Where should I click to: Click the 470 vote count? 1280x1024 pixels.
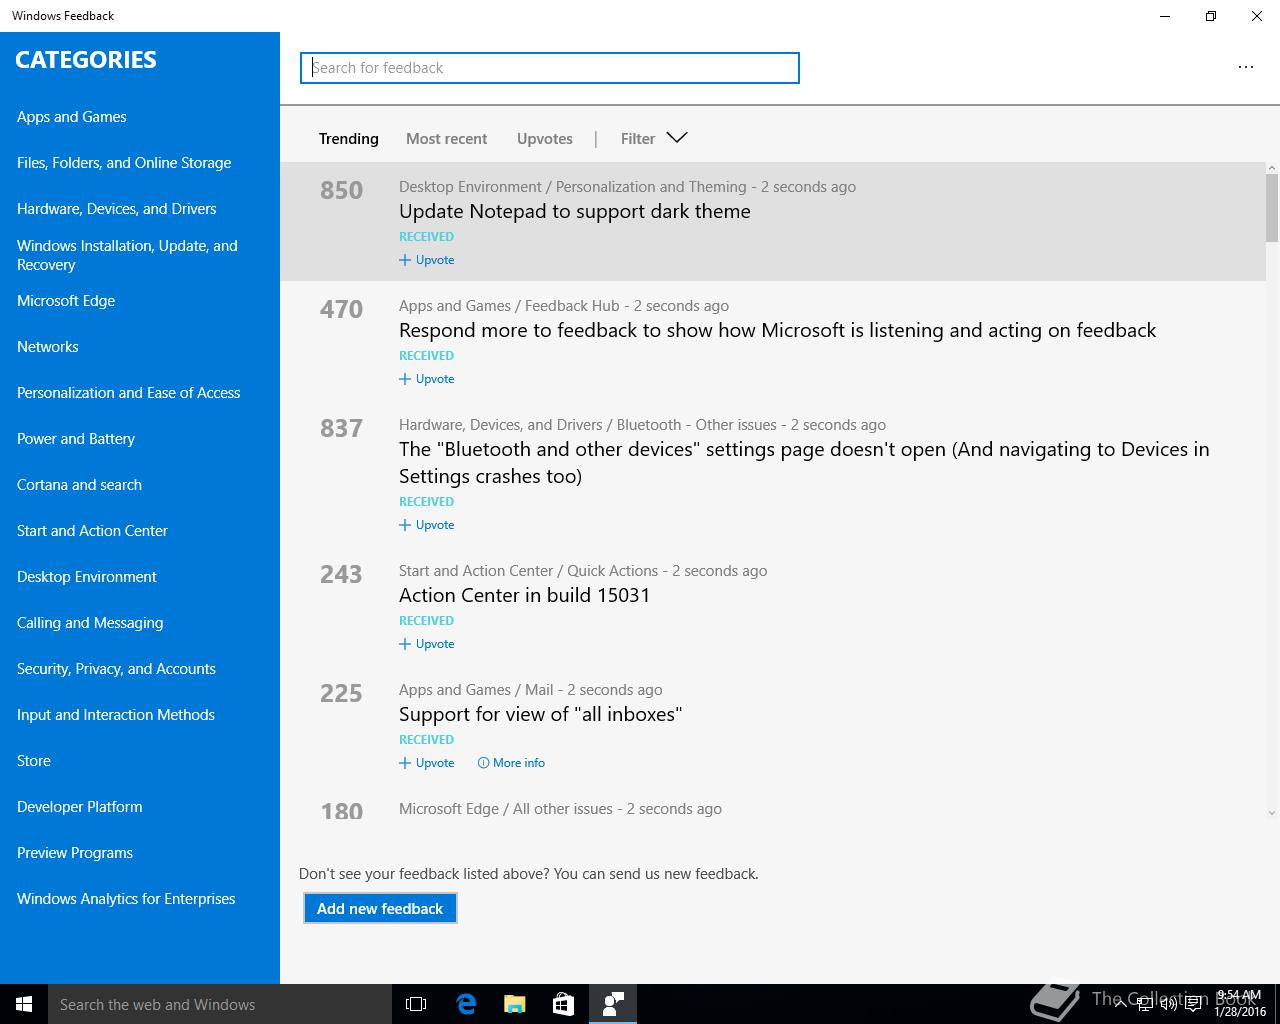point(341,309)
